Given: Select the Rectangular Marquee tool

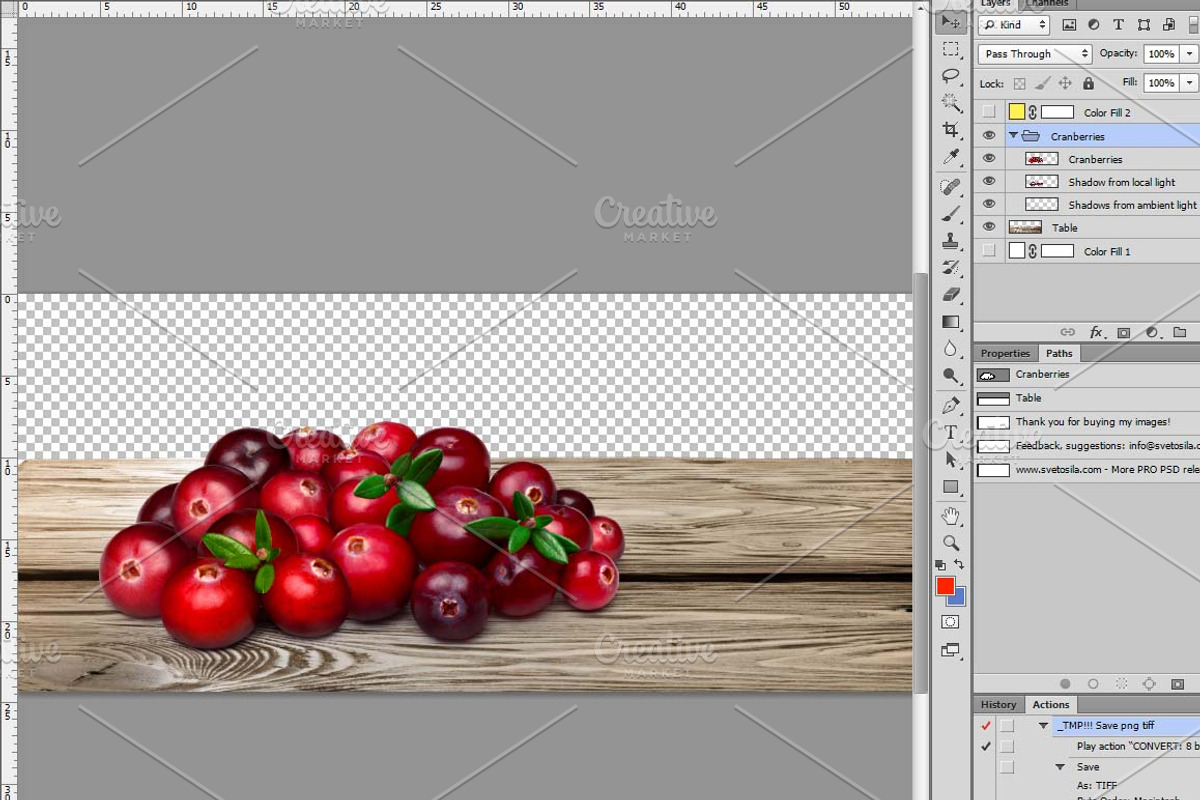Looking at the screenshot, I should pos(951,49).
